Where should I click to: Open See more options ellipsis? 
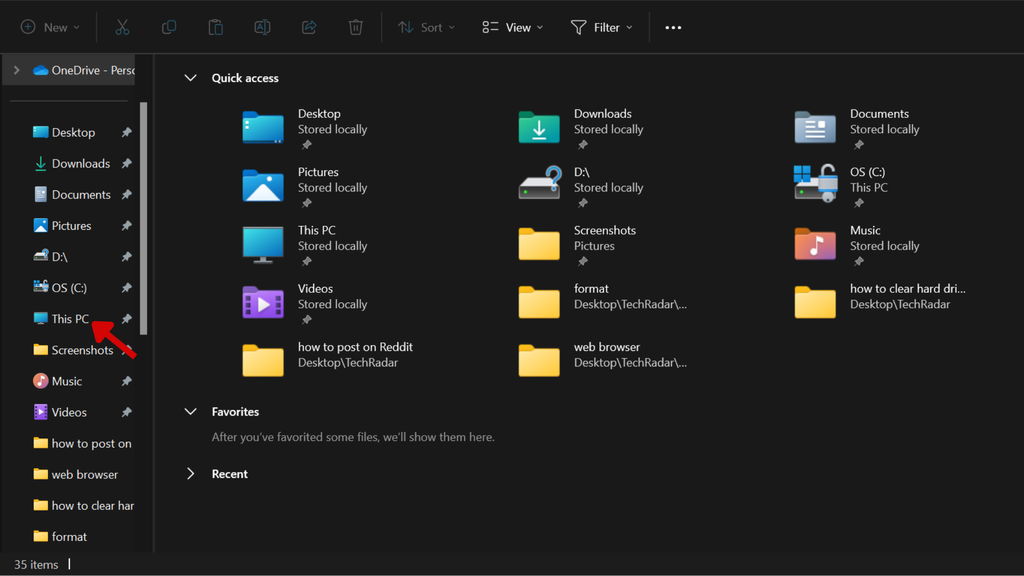point(673,27)
